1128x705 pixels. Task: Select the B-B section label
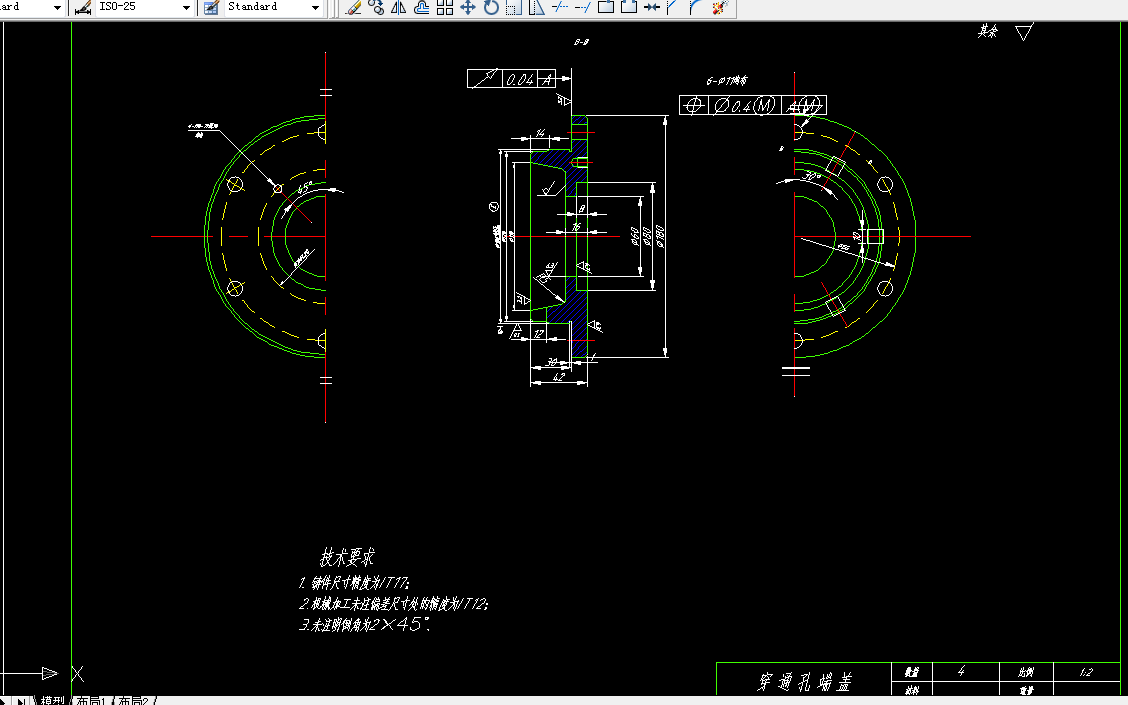(x=581, y=42)
